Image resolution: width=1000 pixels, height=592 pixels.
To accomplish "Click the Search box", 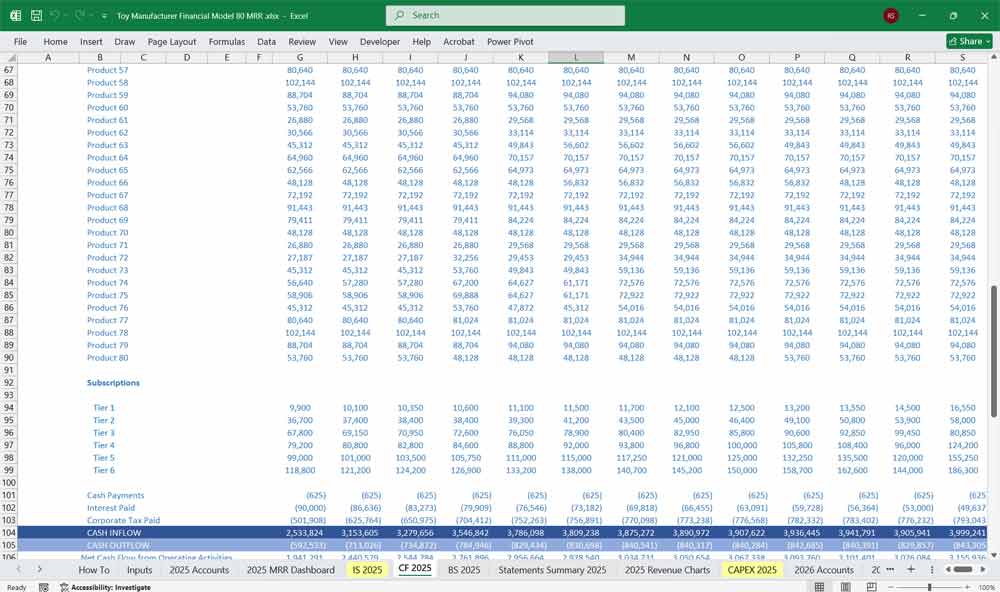I will 505,15.
